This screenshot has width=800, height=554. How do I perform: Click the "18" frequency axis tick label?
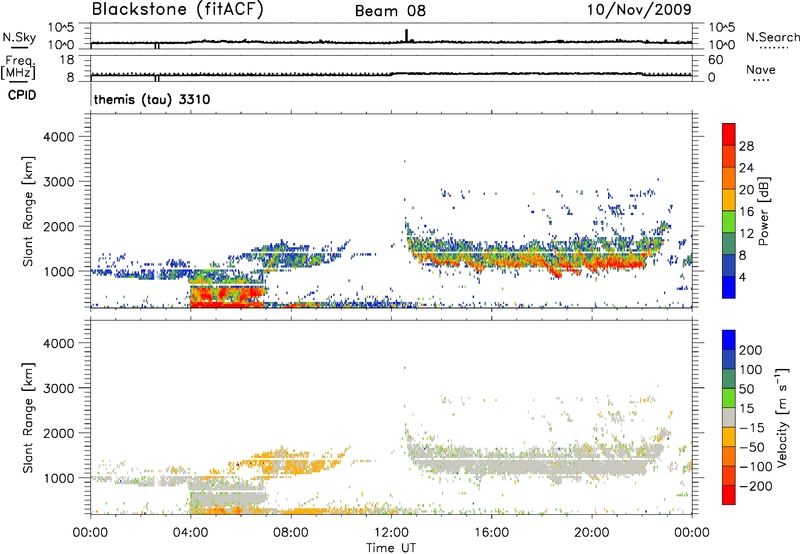tap(67, 60)
